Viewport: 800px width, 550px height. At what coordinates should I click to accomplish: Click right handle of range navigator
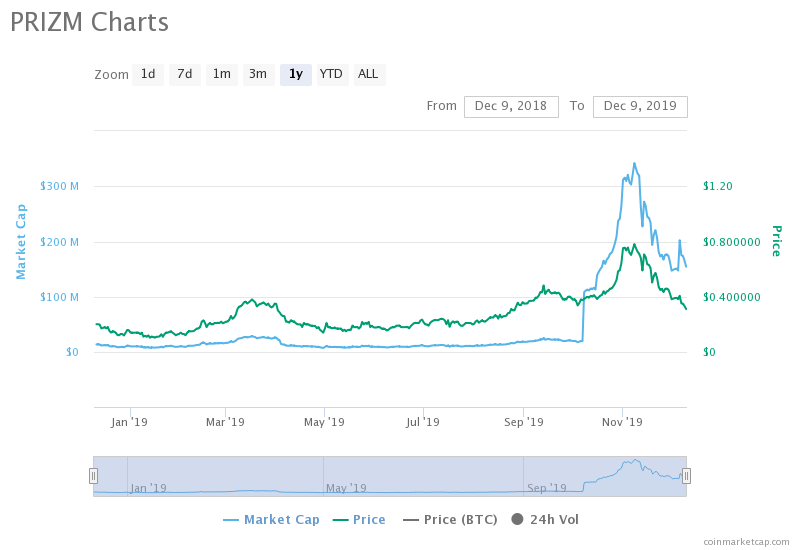pyautogui.click(x=686, y=476)
